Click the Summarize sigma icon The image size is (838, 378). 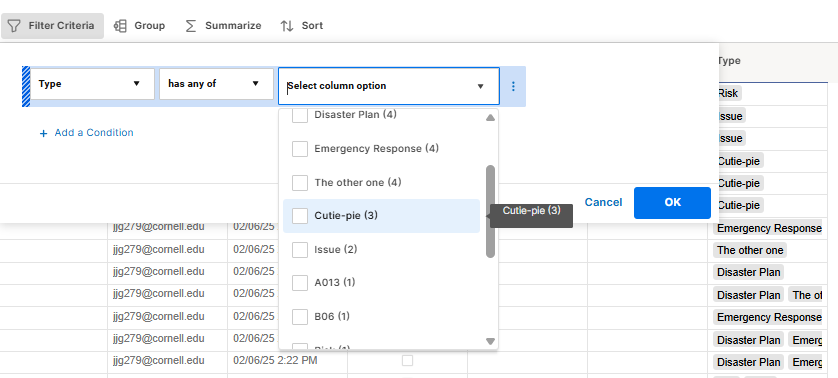tap(191, 26)
